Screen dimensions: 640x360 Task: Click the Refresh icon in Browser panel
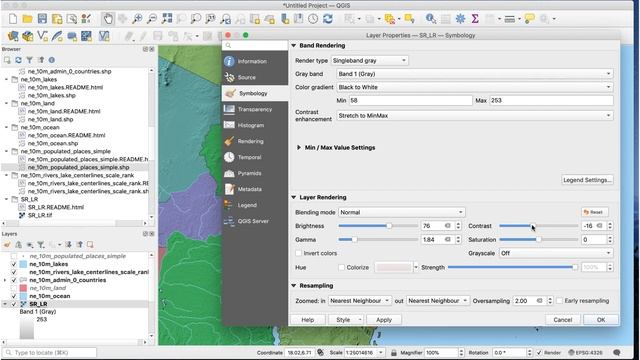click(x=18, y=60)
